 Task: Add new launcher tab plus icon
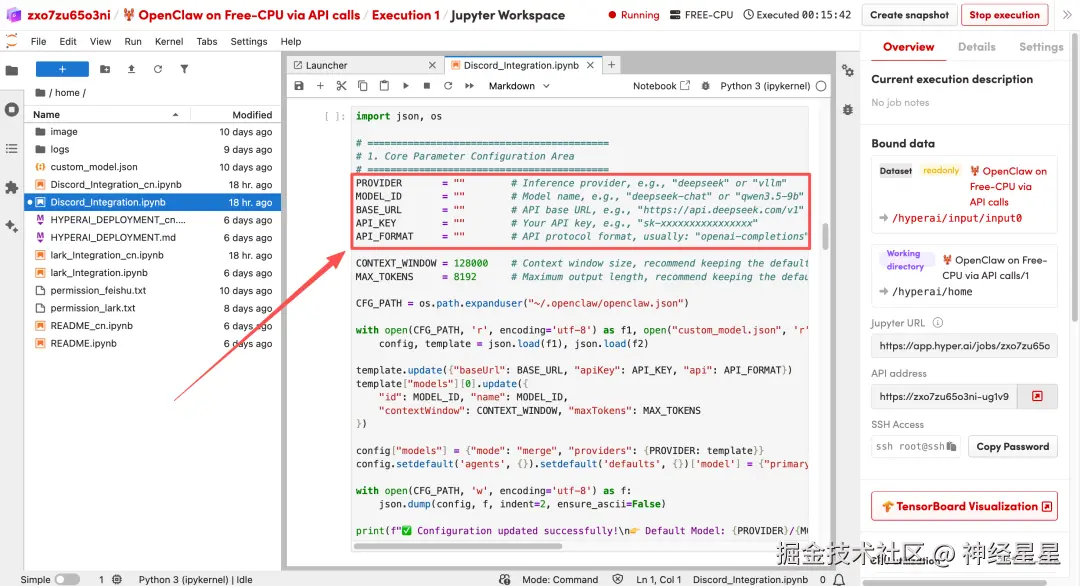pyautogui.click(x=611, y=65)
